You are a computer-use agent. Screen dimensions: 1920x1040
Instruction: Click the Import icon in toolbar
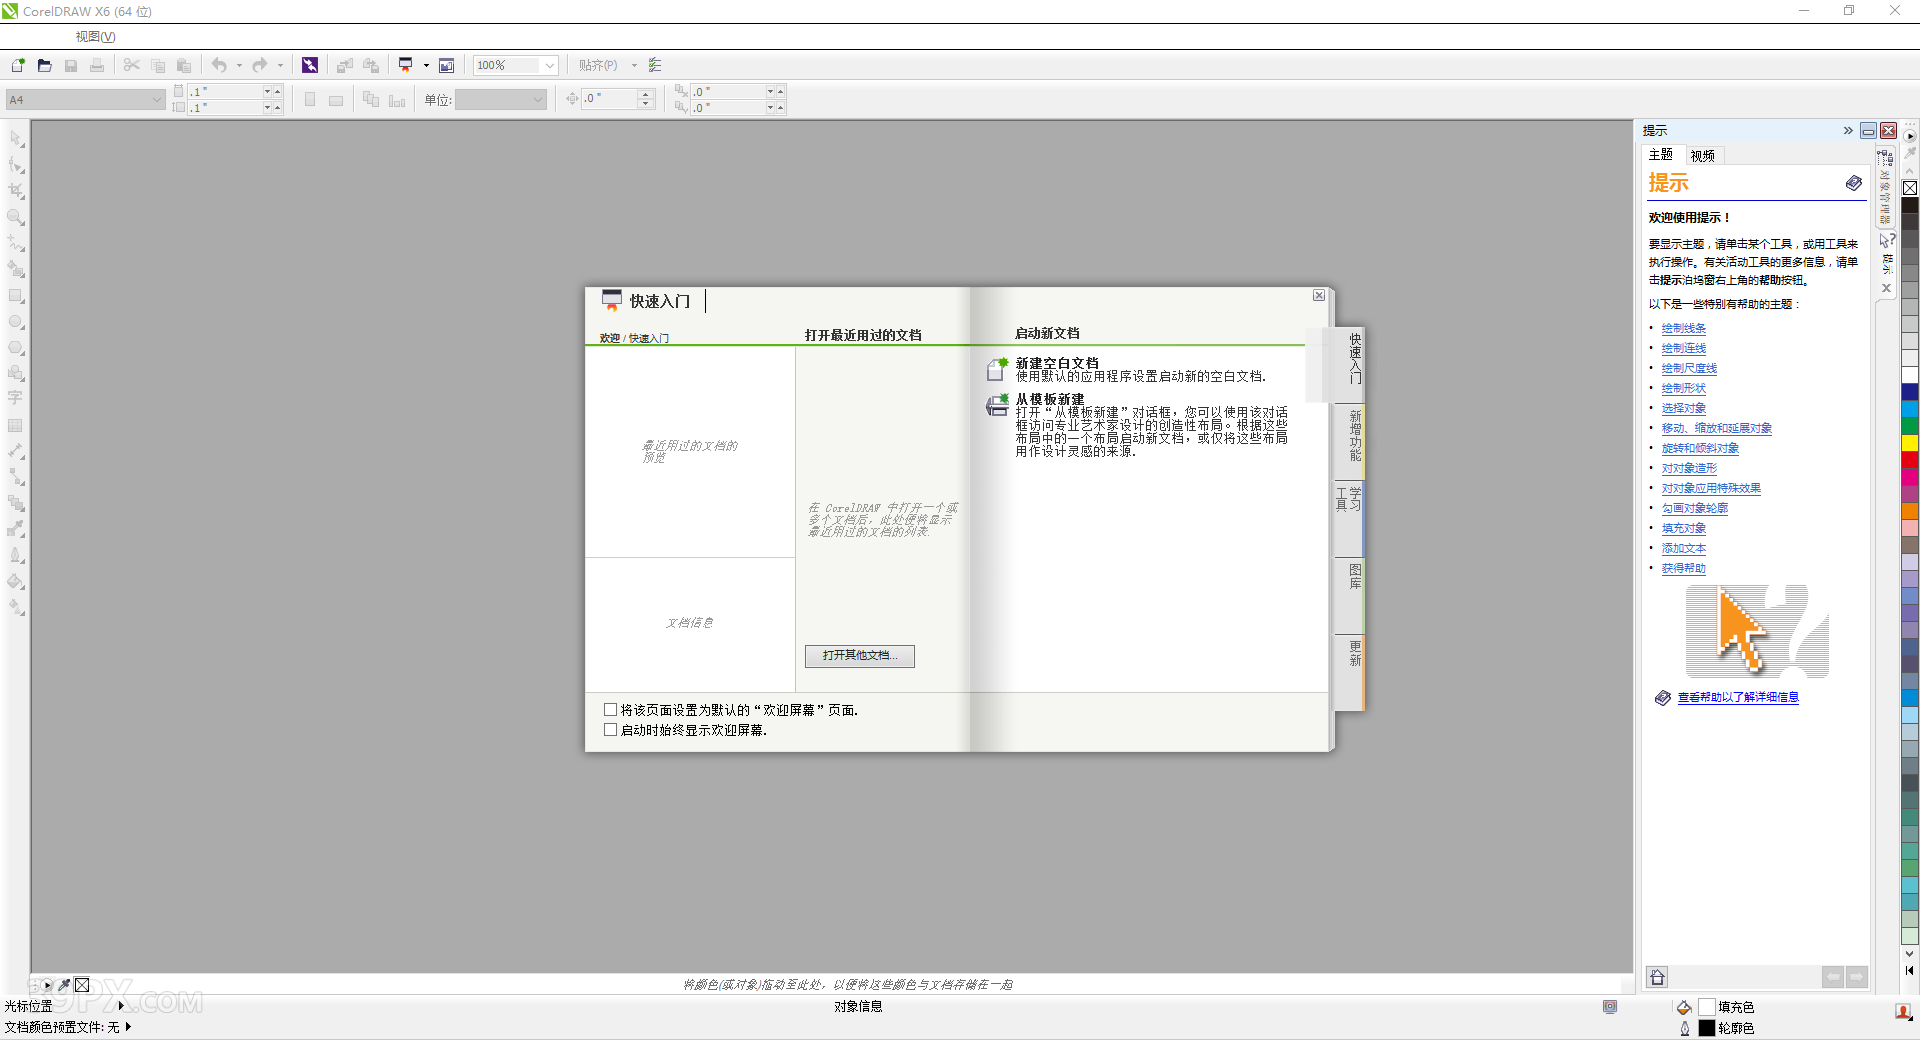tap(345, 65)
